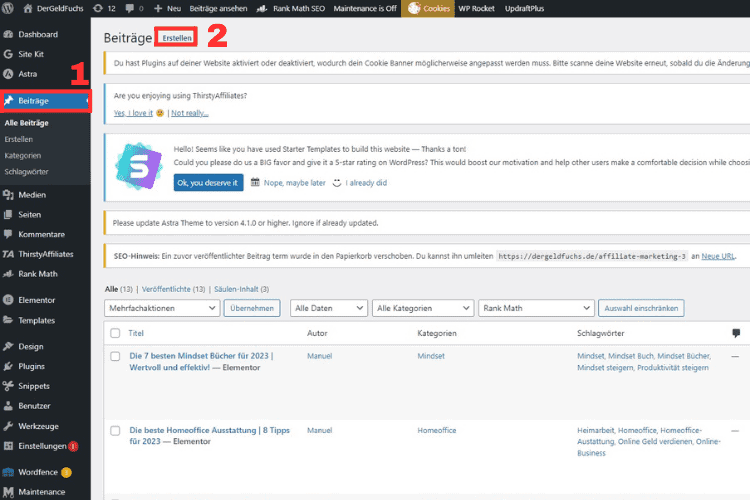Select the Homeoffice Ausstattung post checkbox

point(115,431)
